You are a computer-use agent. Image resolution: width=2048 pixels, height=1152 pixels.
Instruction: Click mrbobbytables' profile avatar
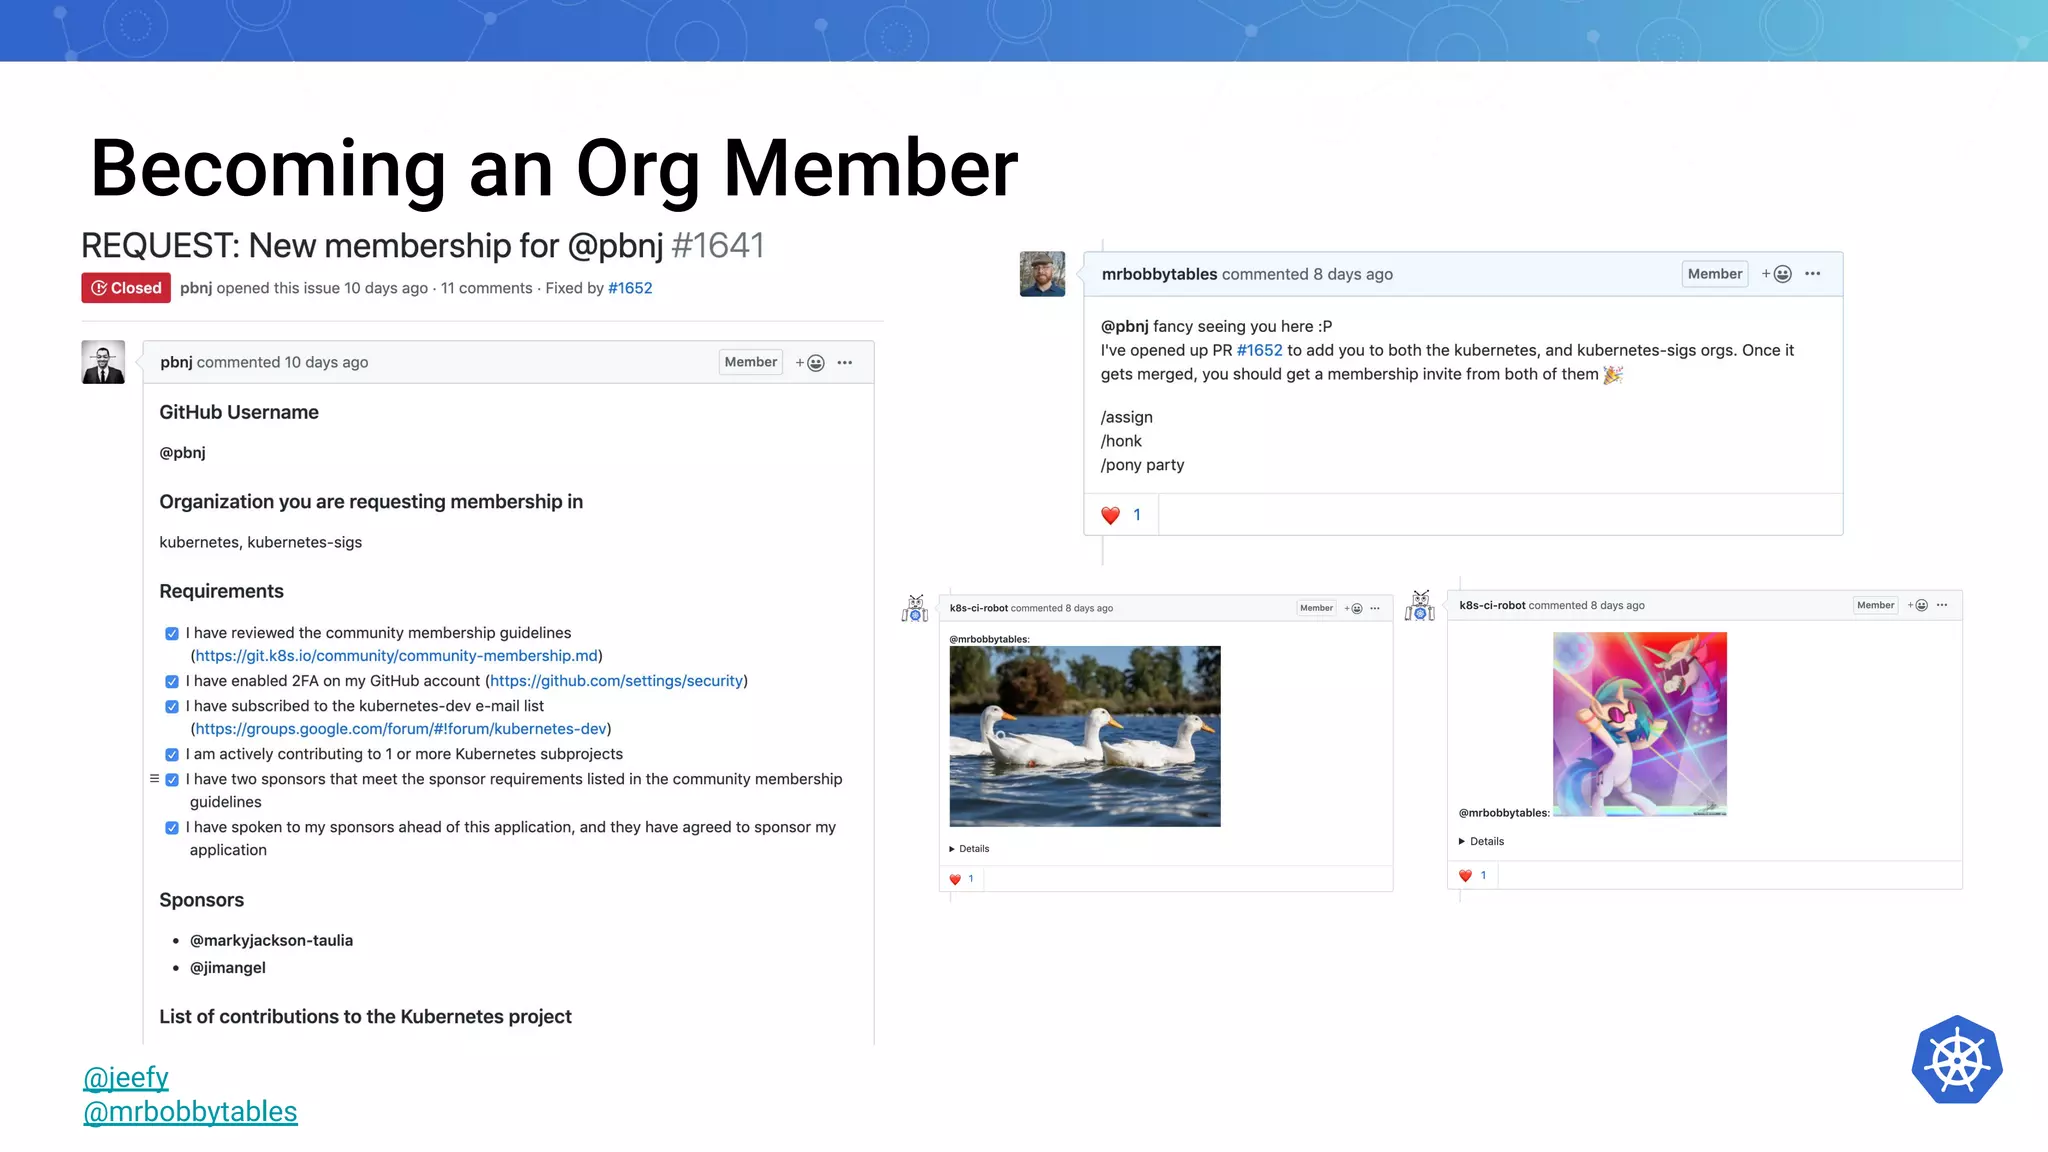(1042, 274)
